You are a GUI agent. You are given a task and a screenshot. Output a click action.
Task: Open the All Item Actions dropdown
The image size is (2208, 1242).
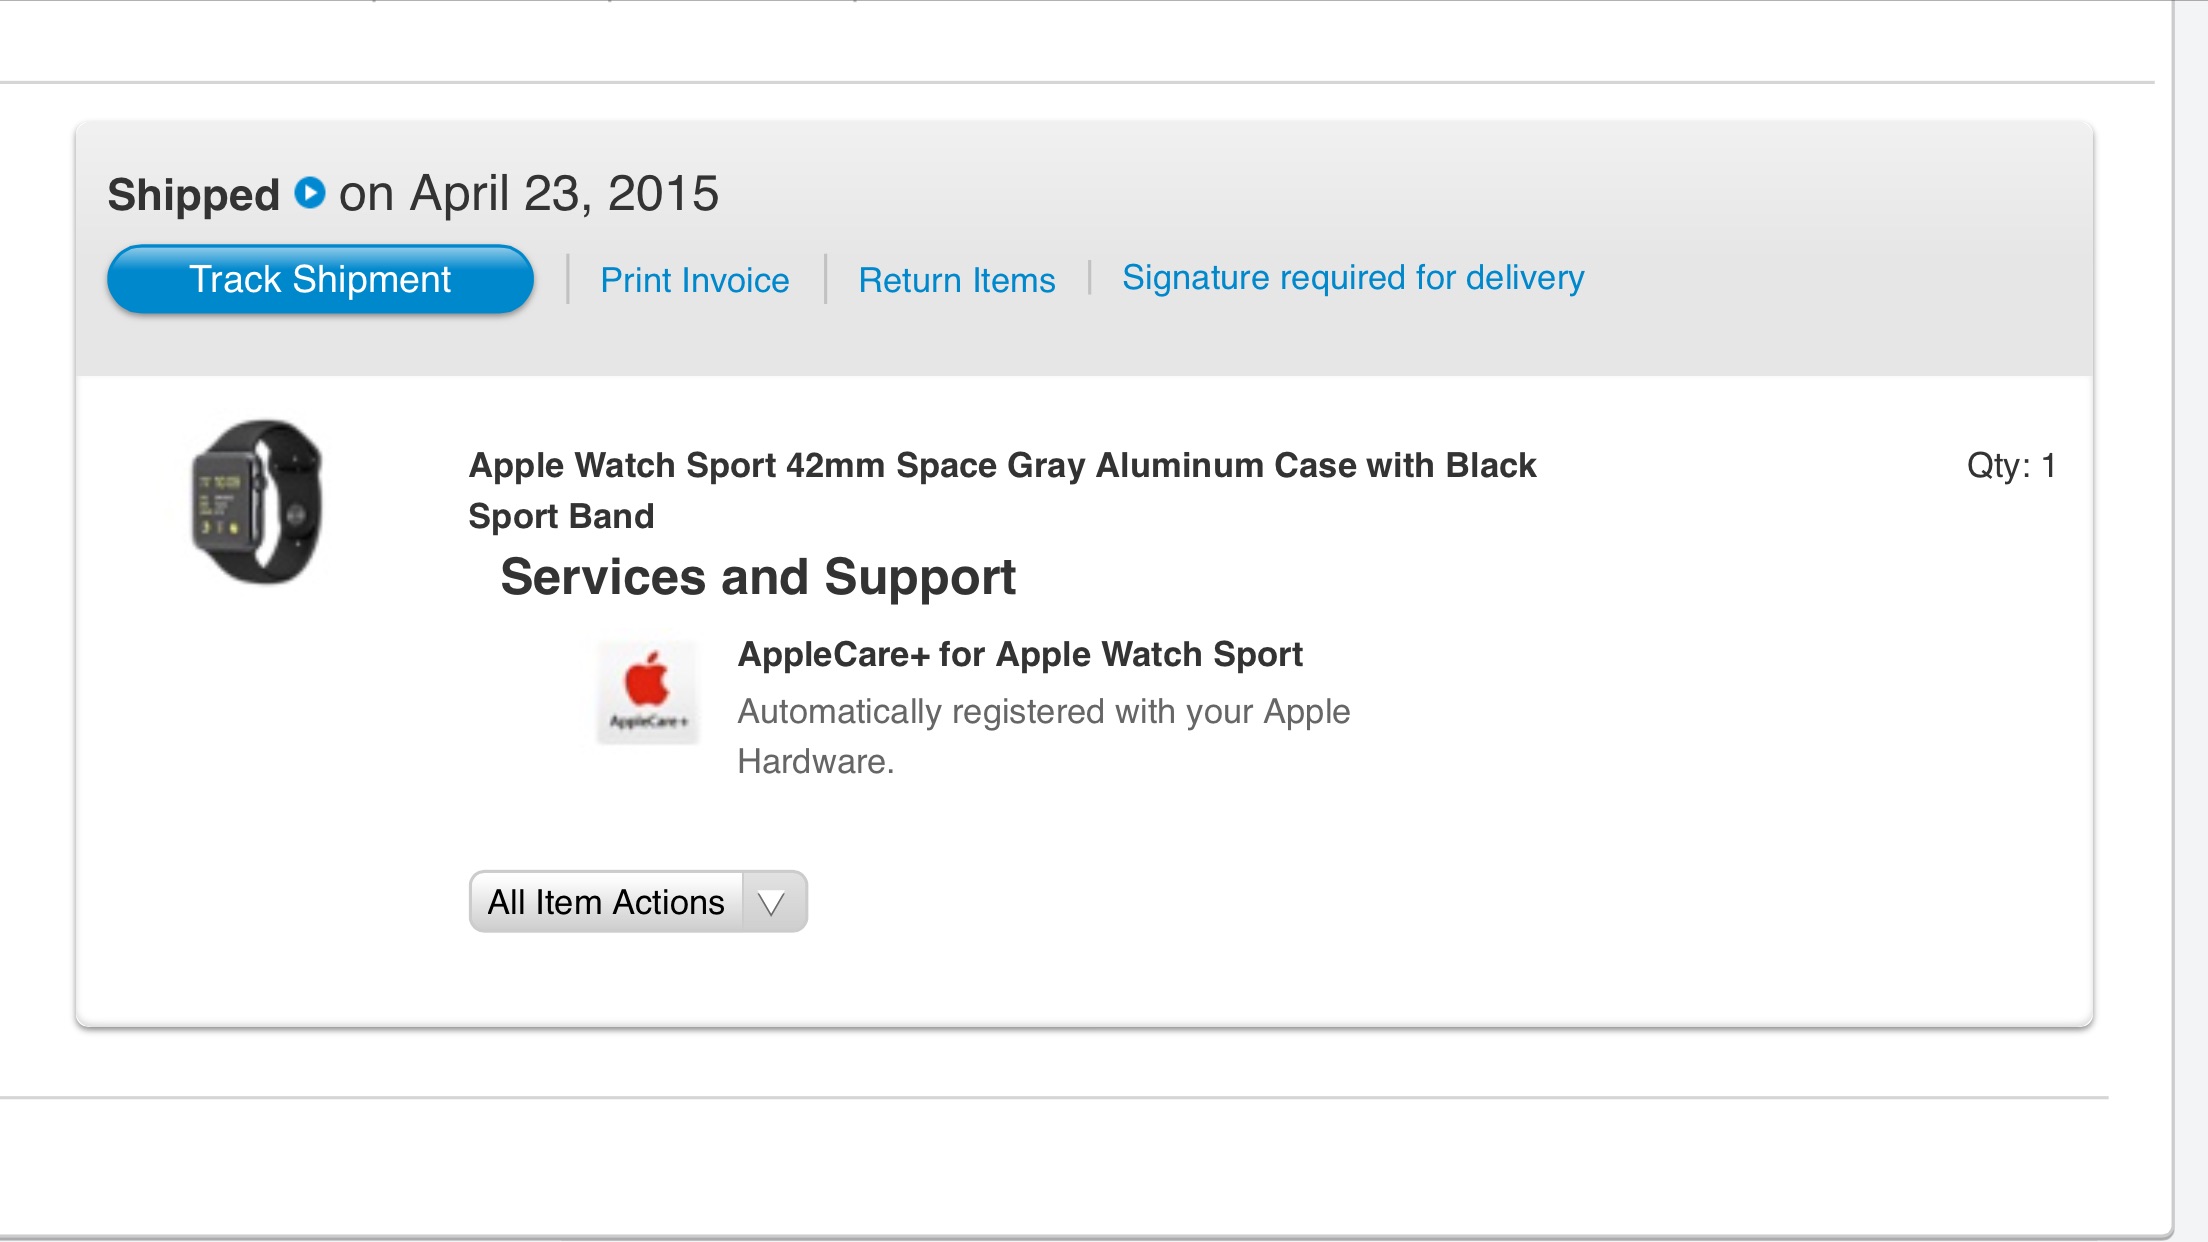click(638, 901)
